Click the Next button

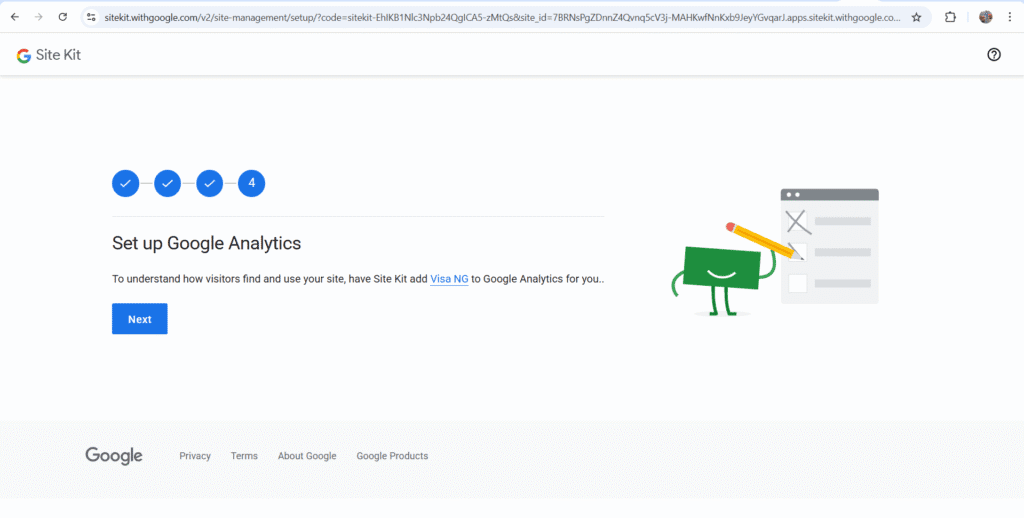click(x=140, y=319)
